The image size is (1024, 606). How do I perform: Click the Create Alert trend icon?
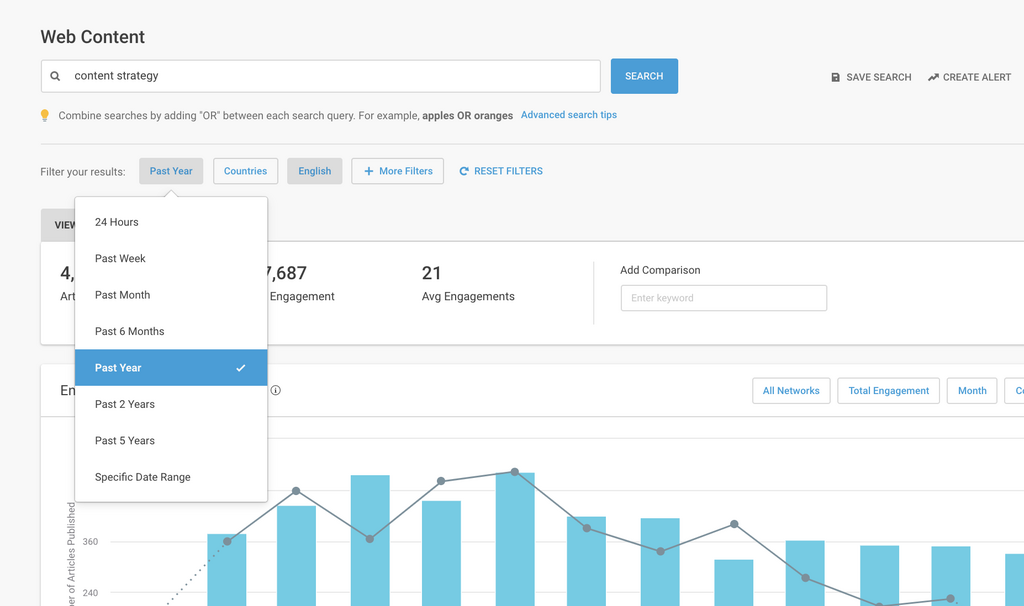(933, 77)
